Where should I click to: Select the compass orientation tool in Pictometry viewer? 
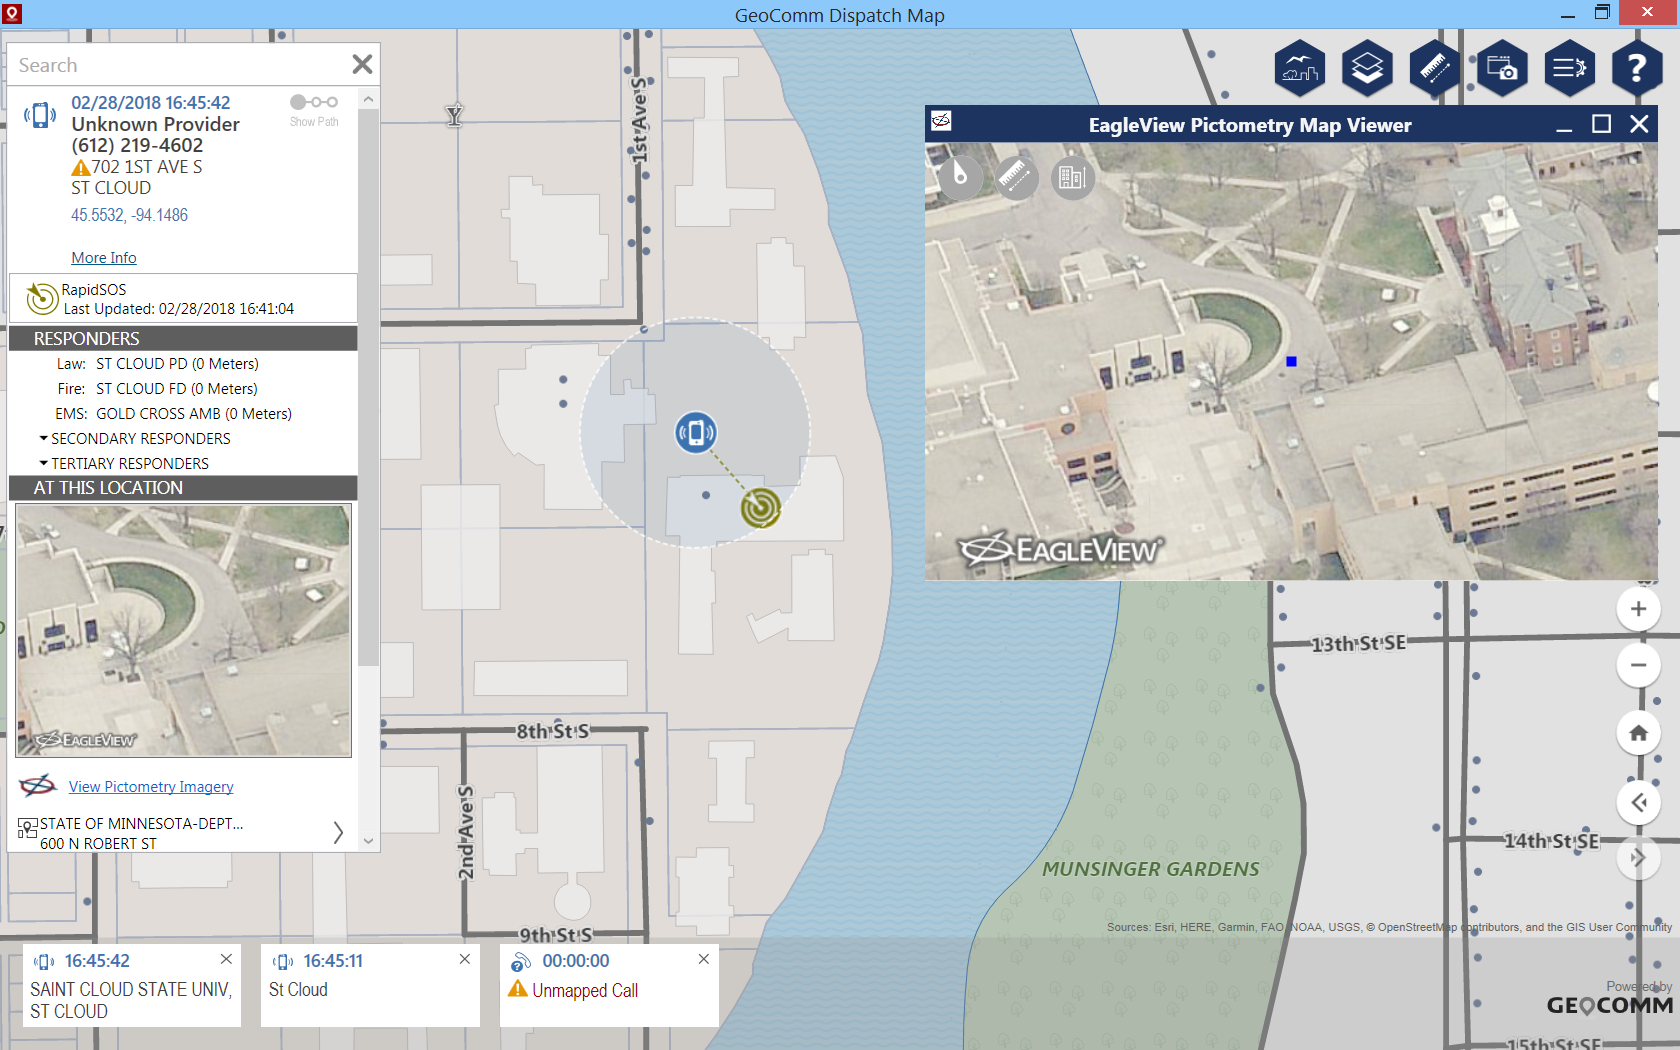tap(960, 177)
